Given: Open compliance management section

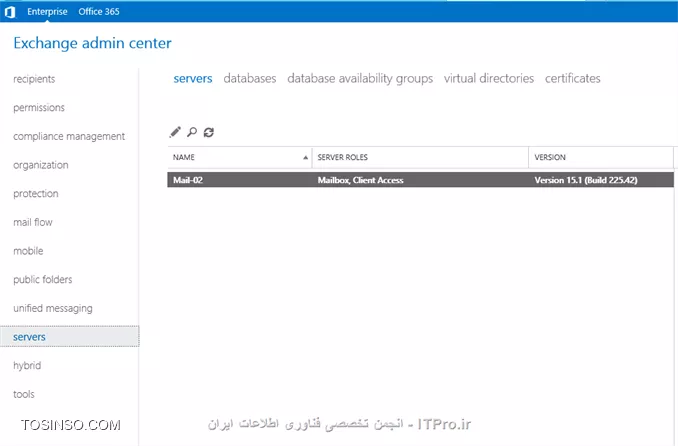Looking at the screenshot, I should [x=69, y=136].
